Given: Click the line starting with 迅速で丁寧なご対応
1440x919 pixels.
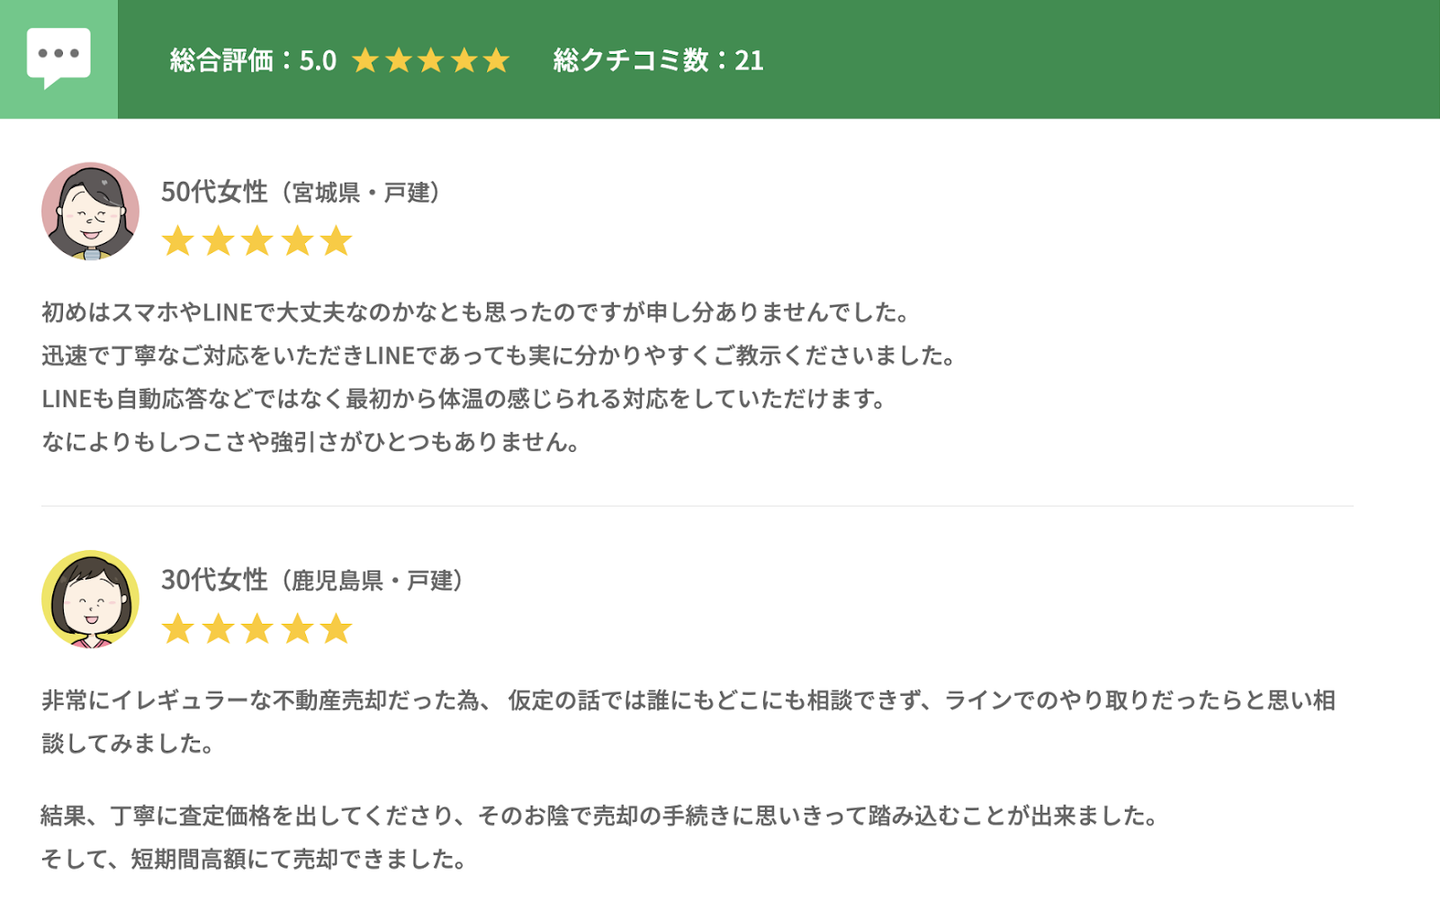Looking at the screenshot, I should 498,355.
